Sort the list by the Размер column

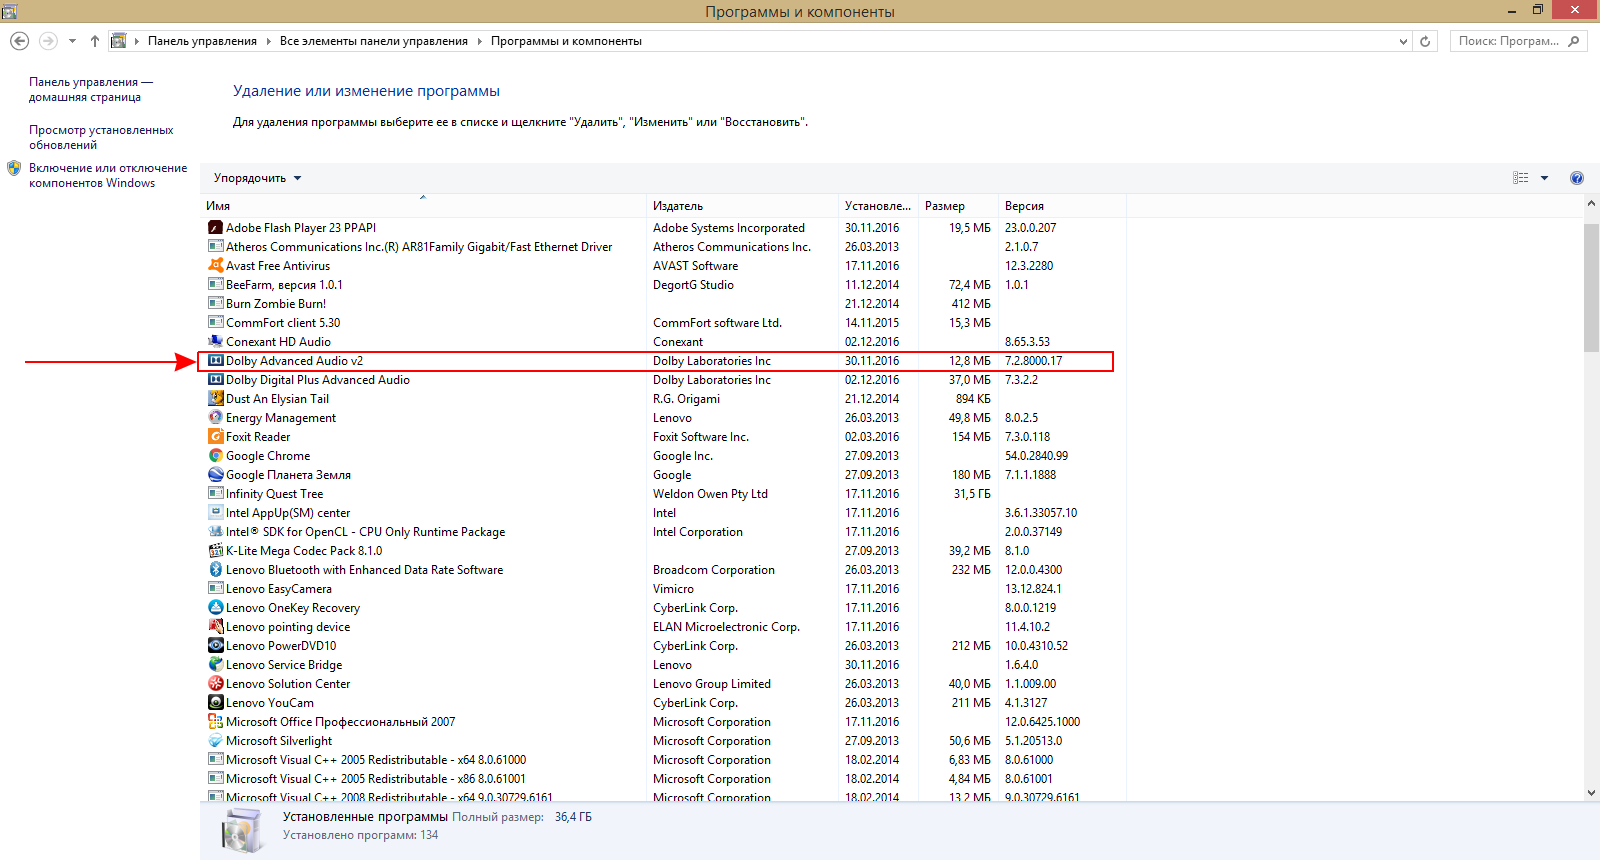click(x=958, y=206)
